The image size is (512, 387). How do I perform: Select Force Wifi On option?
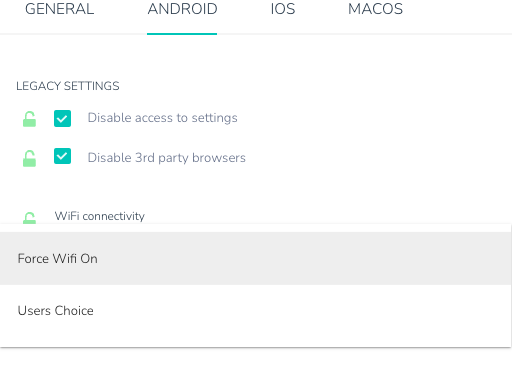click(x=256, y=258)
